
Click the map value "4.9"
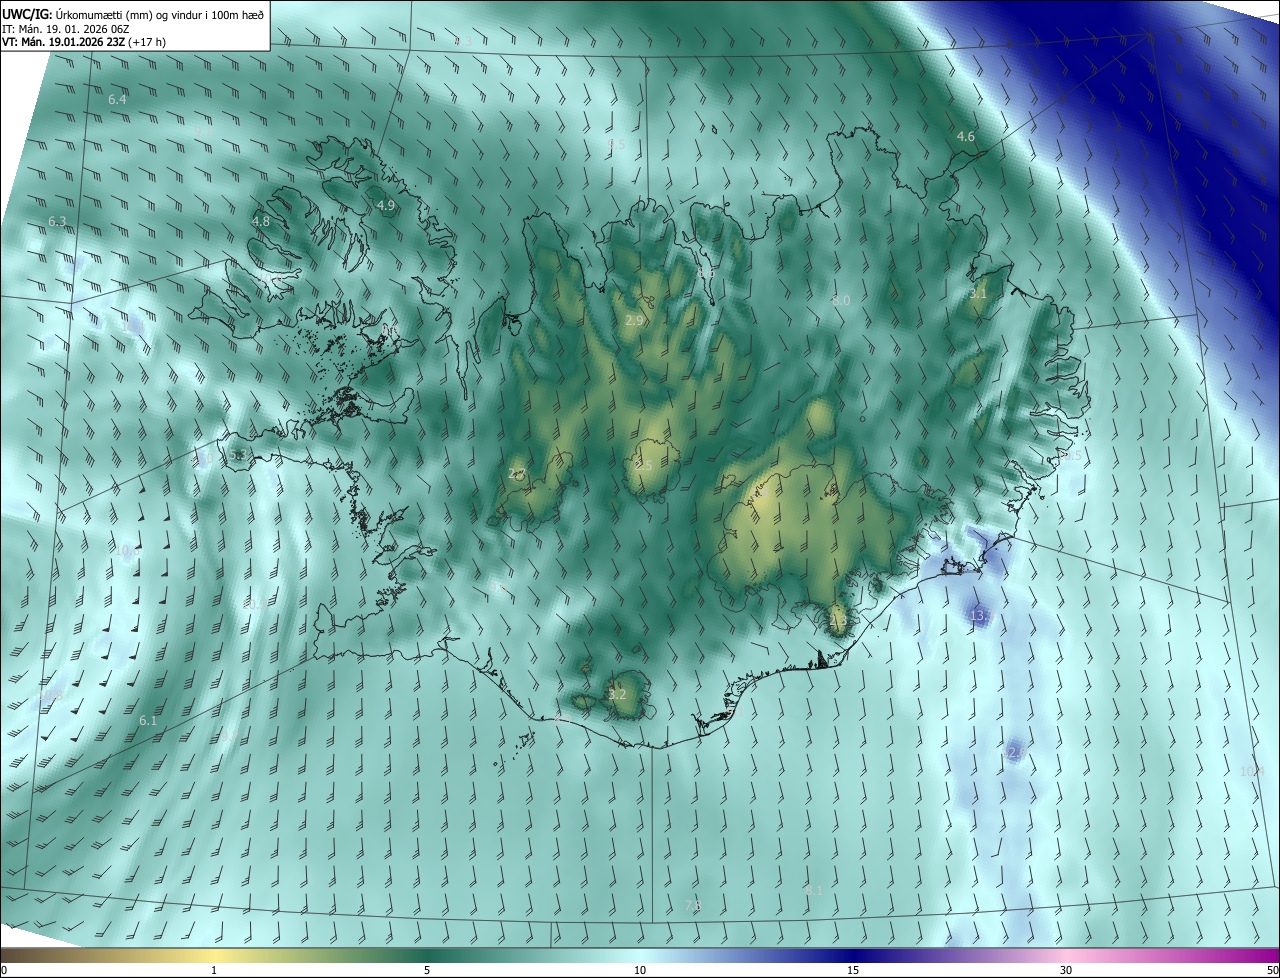[x=386, y=205]
